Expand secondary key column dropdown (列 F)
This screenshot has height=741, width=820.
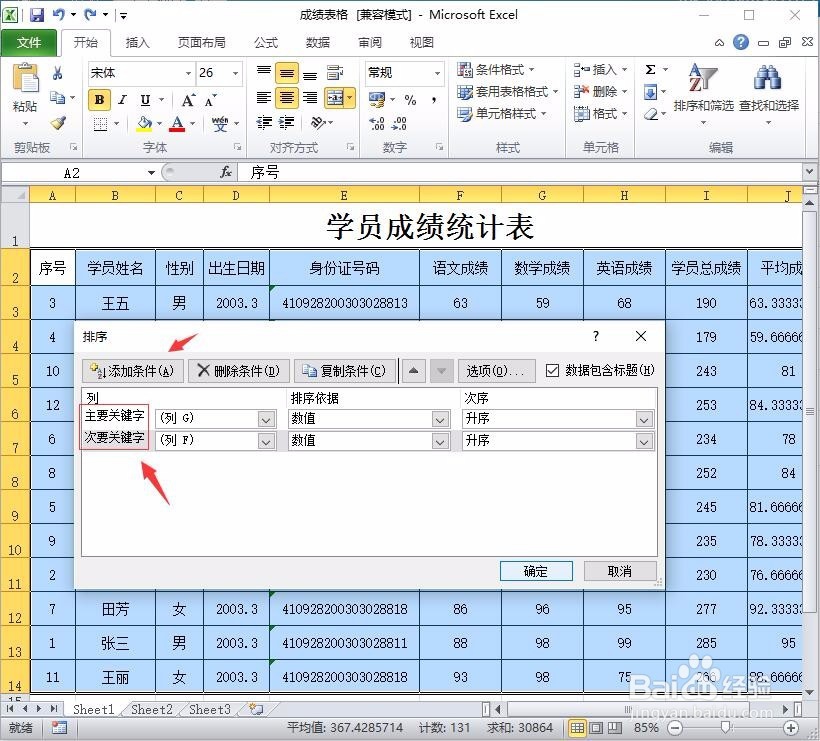point(266,442)
